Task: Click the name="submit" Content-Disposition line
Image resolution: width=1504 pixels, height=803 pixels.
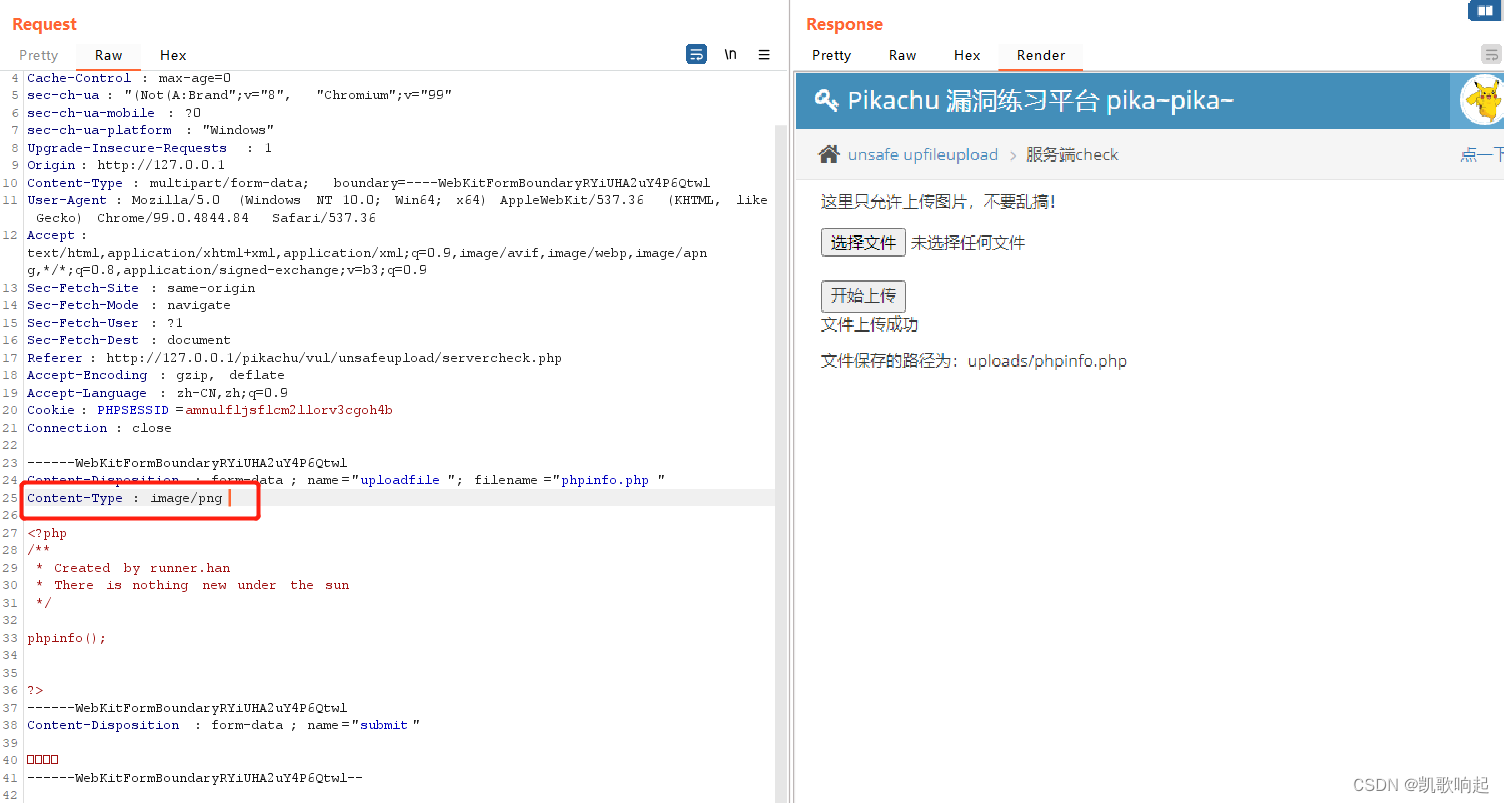Action: click(x=223, y=725)
